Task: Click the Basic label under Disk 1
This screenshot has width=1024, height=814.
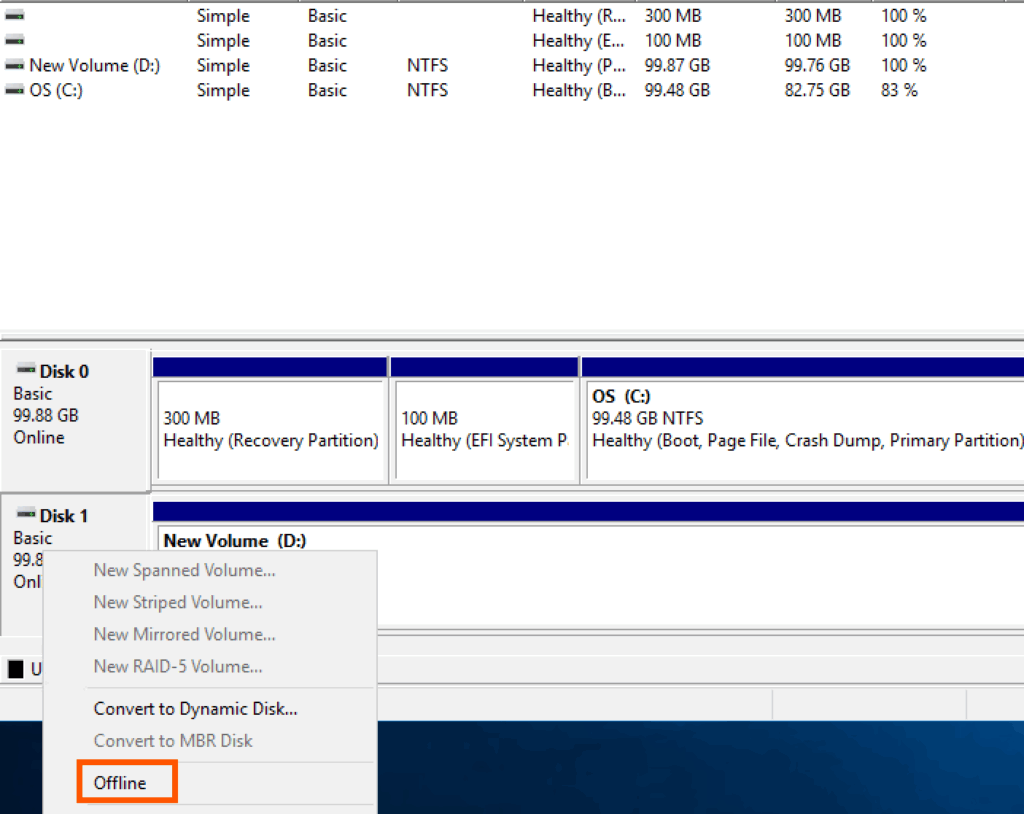Action: click(x=33, y=538)
